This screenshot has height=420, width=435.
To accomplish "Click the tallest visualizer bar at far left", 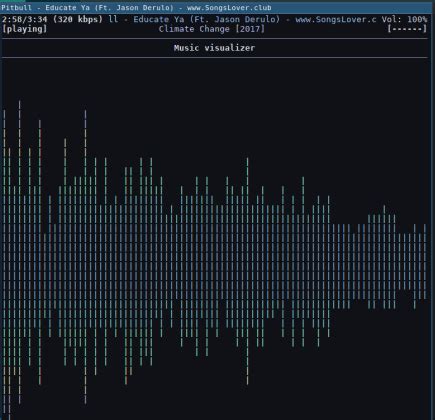I will tap(20, 252).
